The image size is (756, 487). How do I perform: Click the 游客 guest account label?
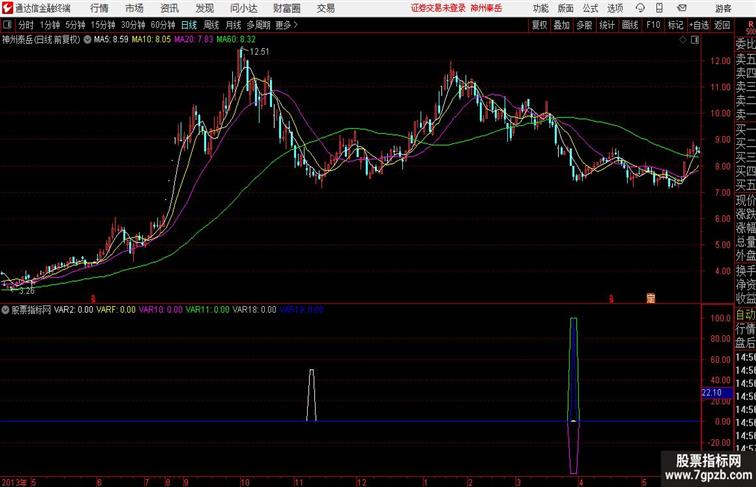coord(723,8)
